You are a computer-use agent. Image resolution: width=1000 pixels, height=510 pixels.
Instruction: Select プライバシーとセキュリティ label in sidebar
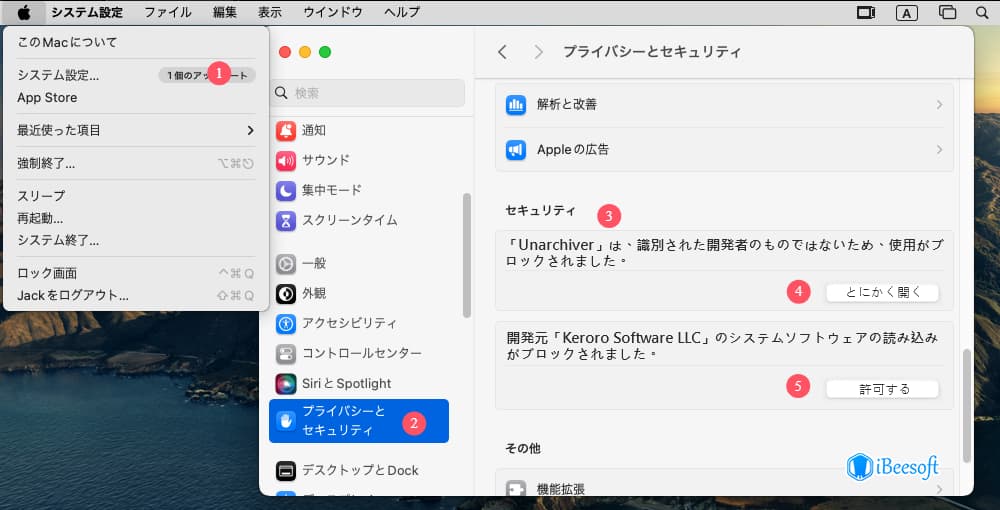click(344, 421)
